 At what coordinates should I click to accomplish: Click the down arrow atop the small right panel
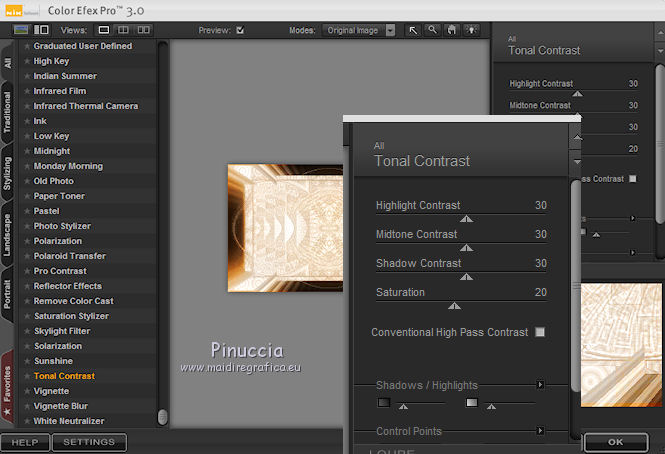(x=660, y=51)
